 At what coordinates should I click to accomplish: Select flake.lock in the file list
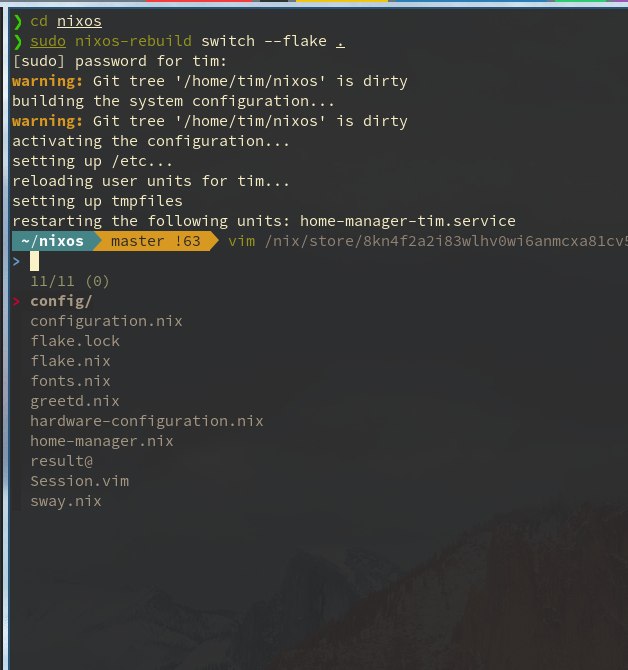click(75, 341)
